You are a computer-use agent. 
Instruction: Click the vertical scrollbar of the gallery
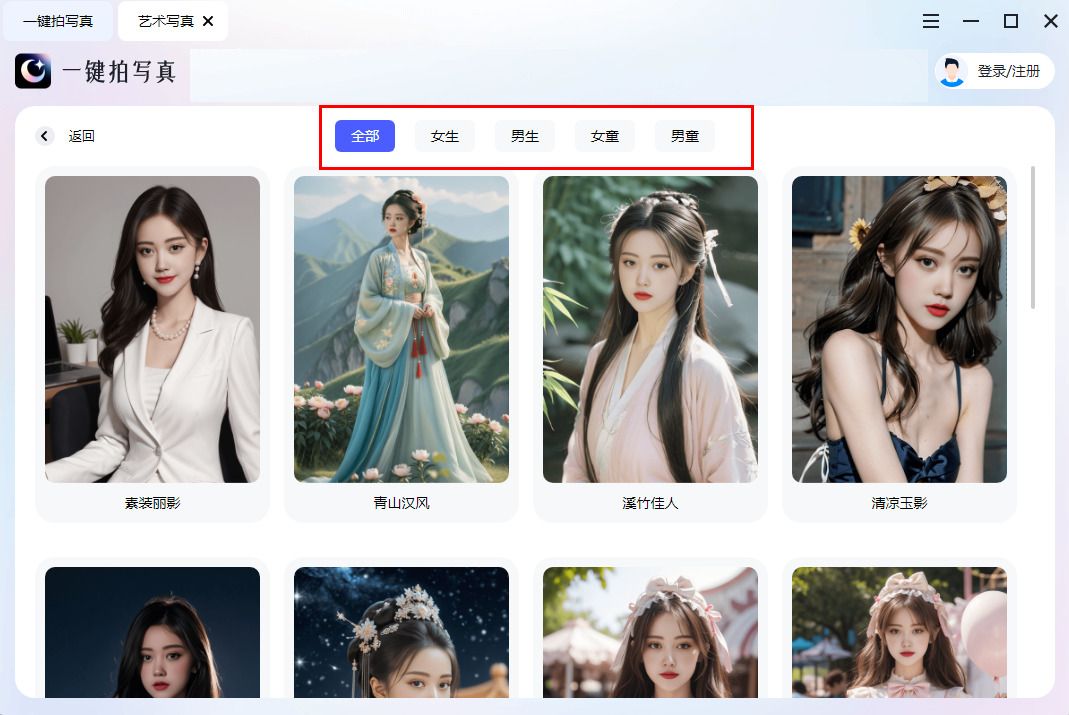[1033, 237]
